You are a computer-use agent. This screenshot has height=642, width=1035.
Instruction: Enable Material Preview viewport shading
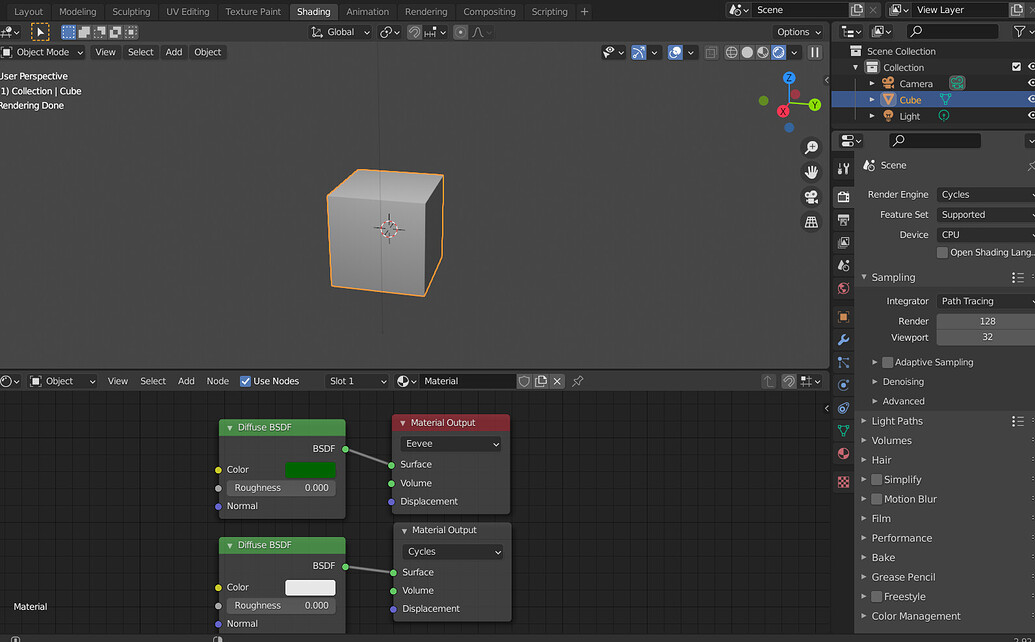pyautogui.click(x=761, y=52)
